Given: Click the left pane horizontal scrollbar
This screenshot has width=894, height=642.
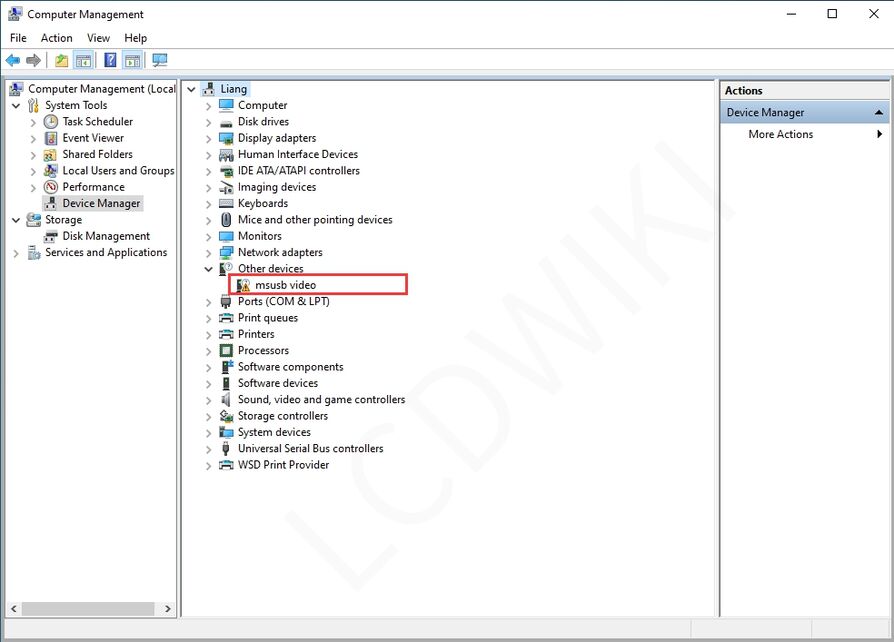Looking at the screenshot, I should [x=88, y=608].
